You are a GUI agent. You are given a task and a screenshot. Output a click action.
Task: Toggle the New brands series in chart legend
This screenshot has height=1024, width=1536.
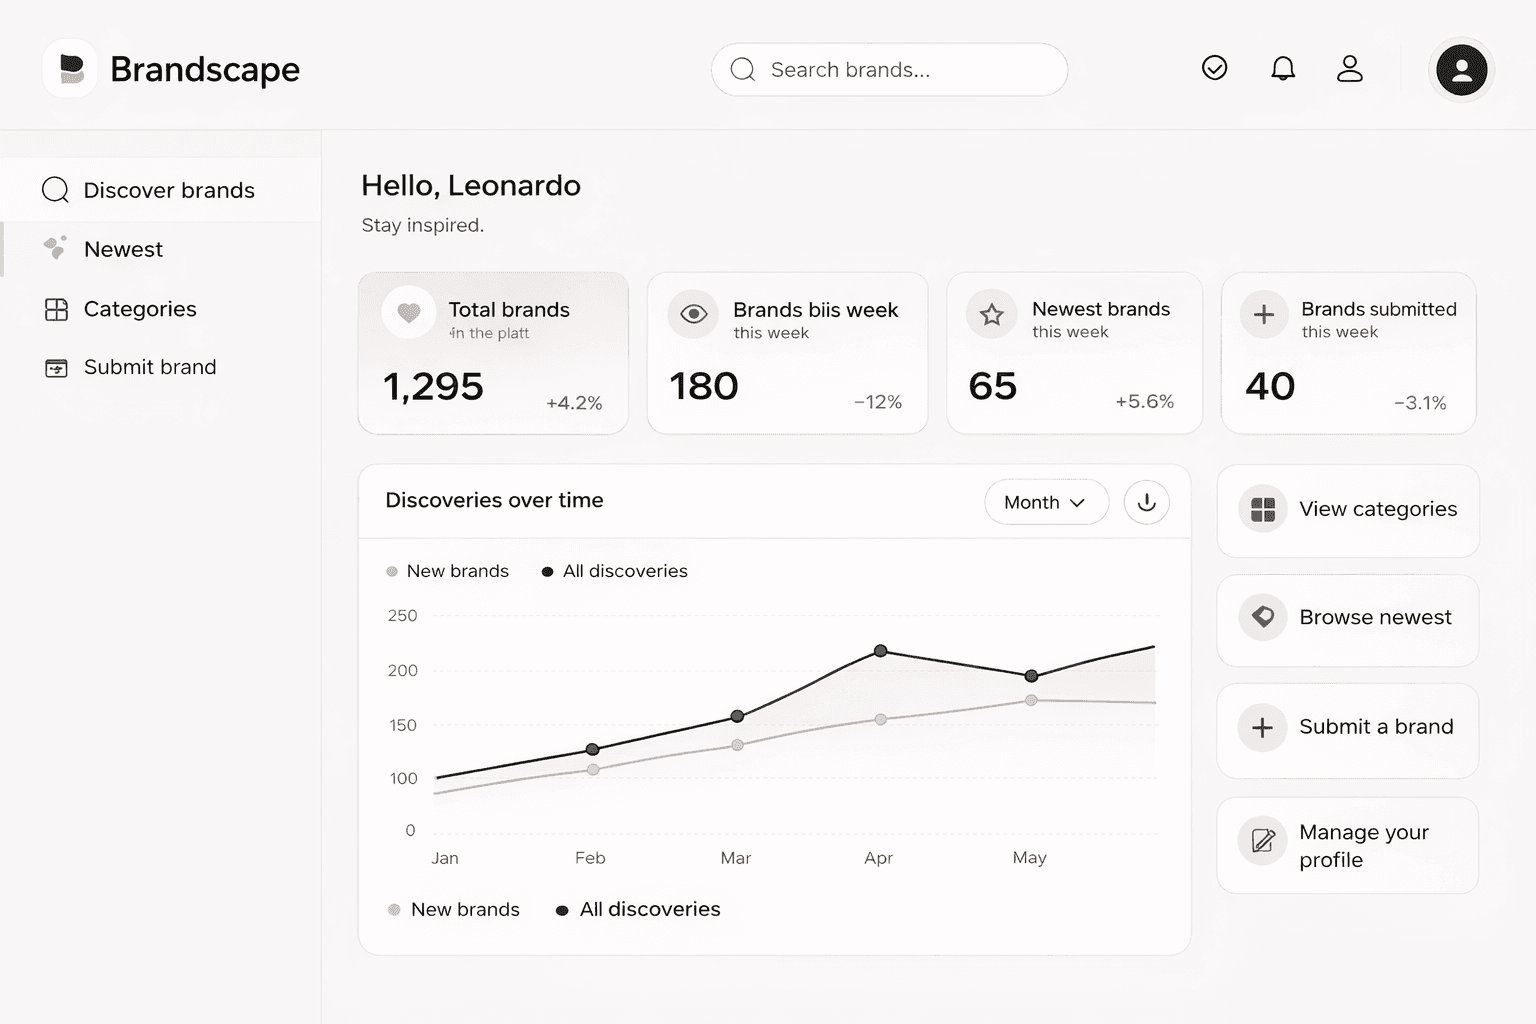click(447, 570)
